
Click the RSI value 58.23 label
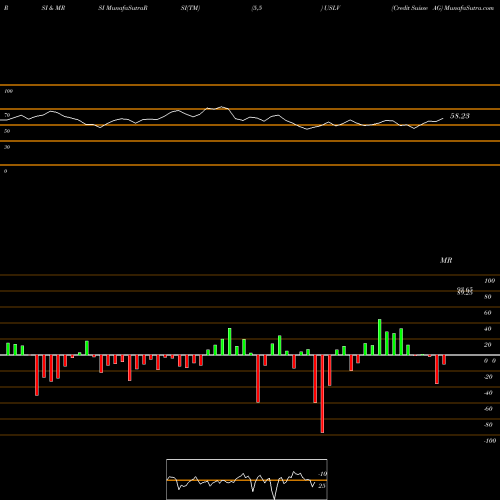[x=460, y=116]
